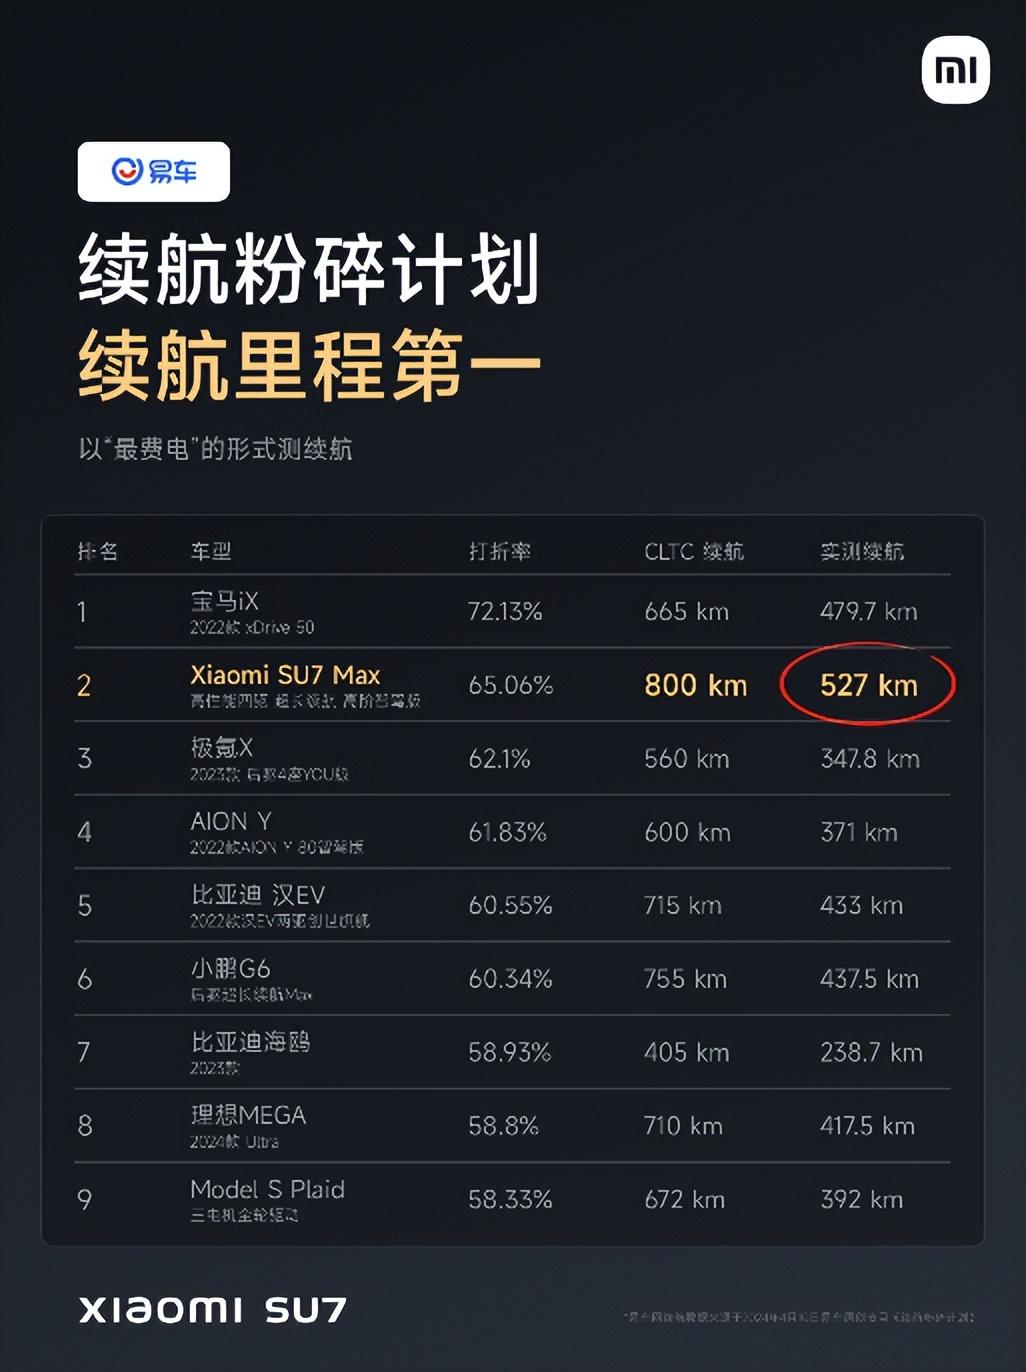Click the 比亚迪海鸥 row entry
Viewport: 1026px width, 1372px height.
click(x=513, y=1052)
